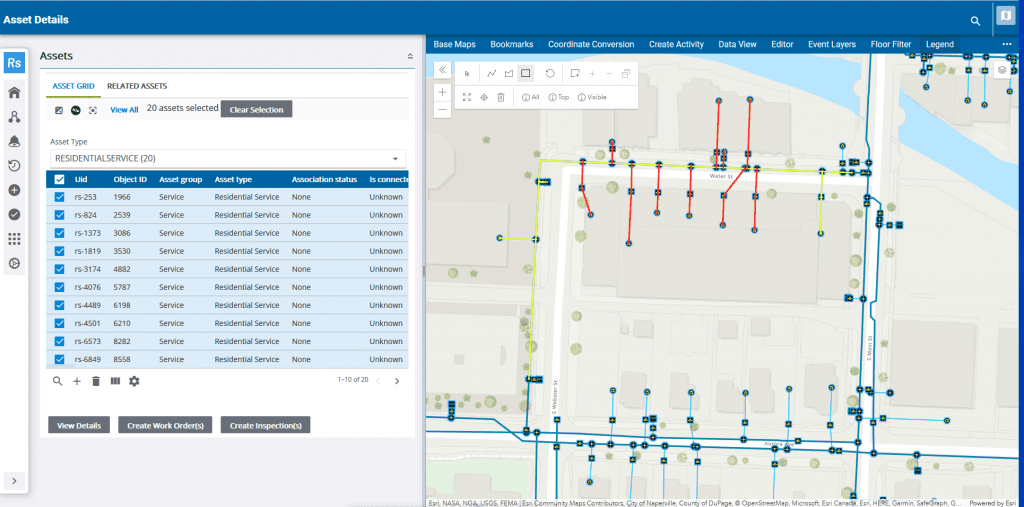
Task: Open the Asset Type dropdown
Action: click(228, 158)
